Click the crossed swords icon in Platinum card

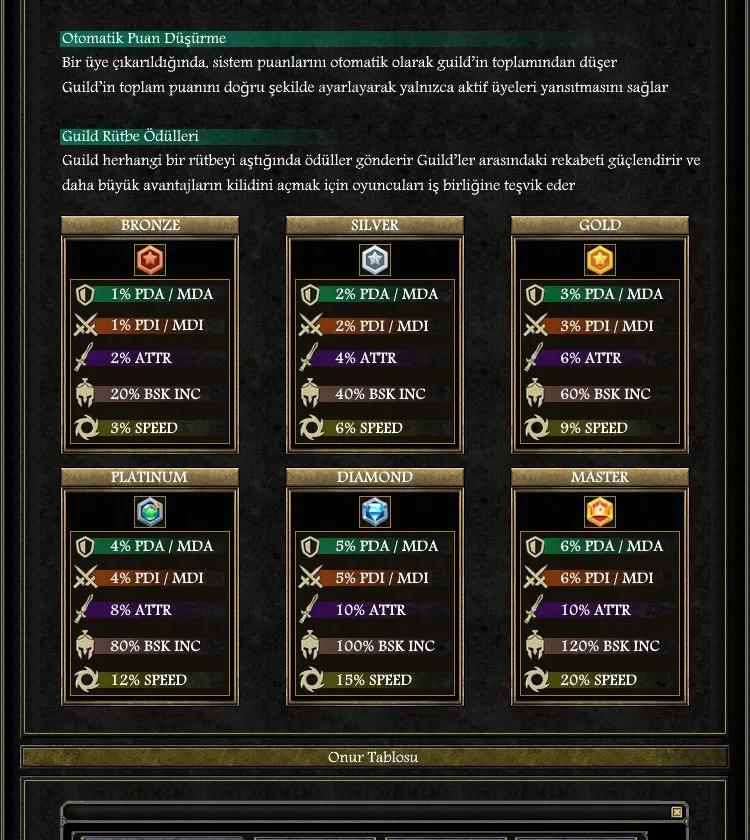87,577
